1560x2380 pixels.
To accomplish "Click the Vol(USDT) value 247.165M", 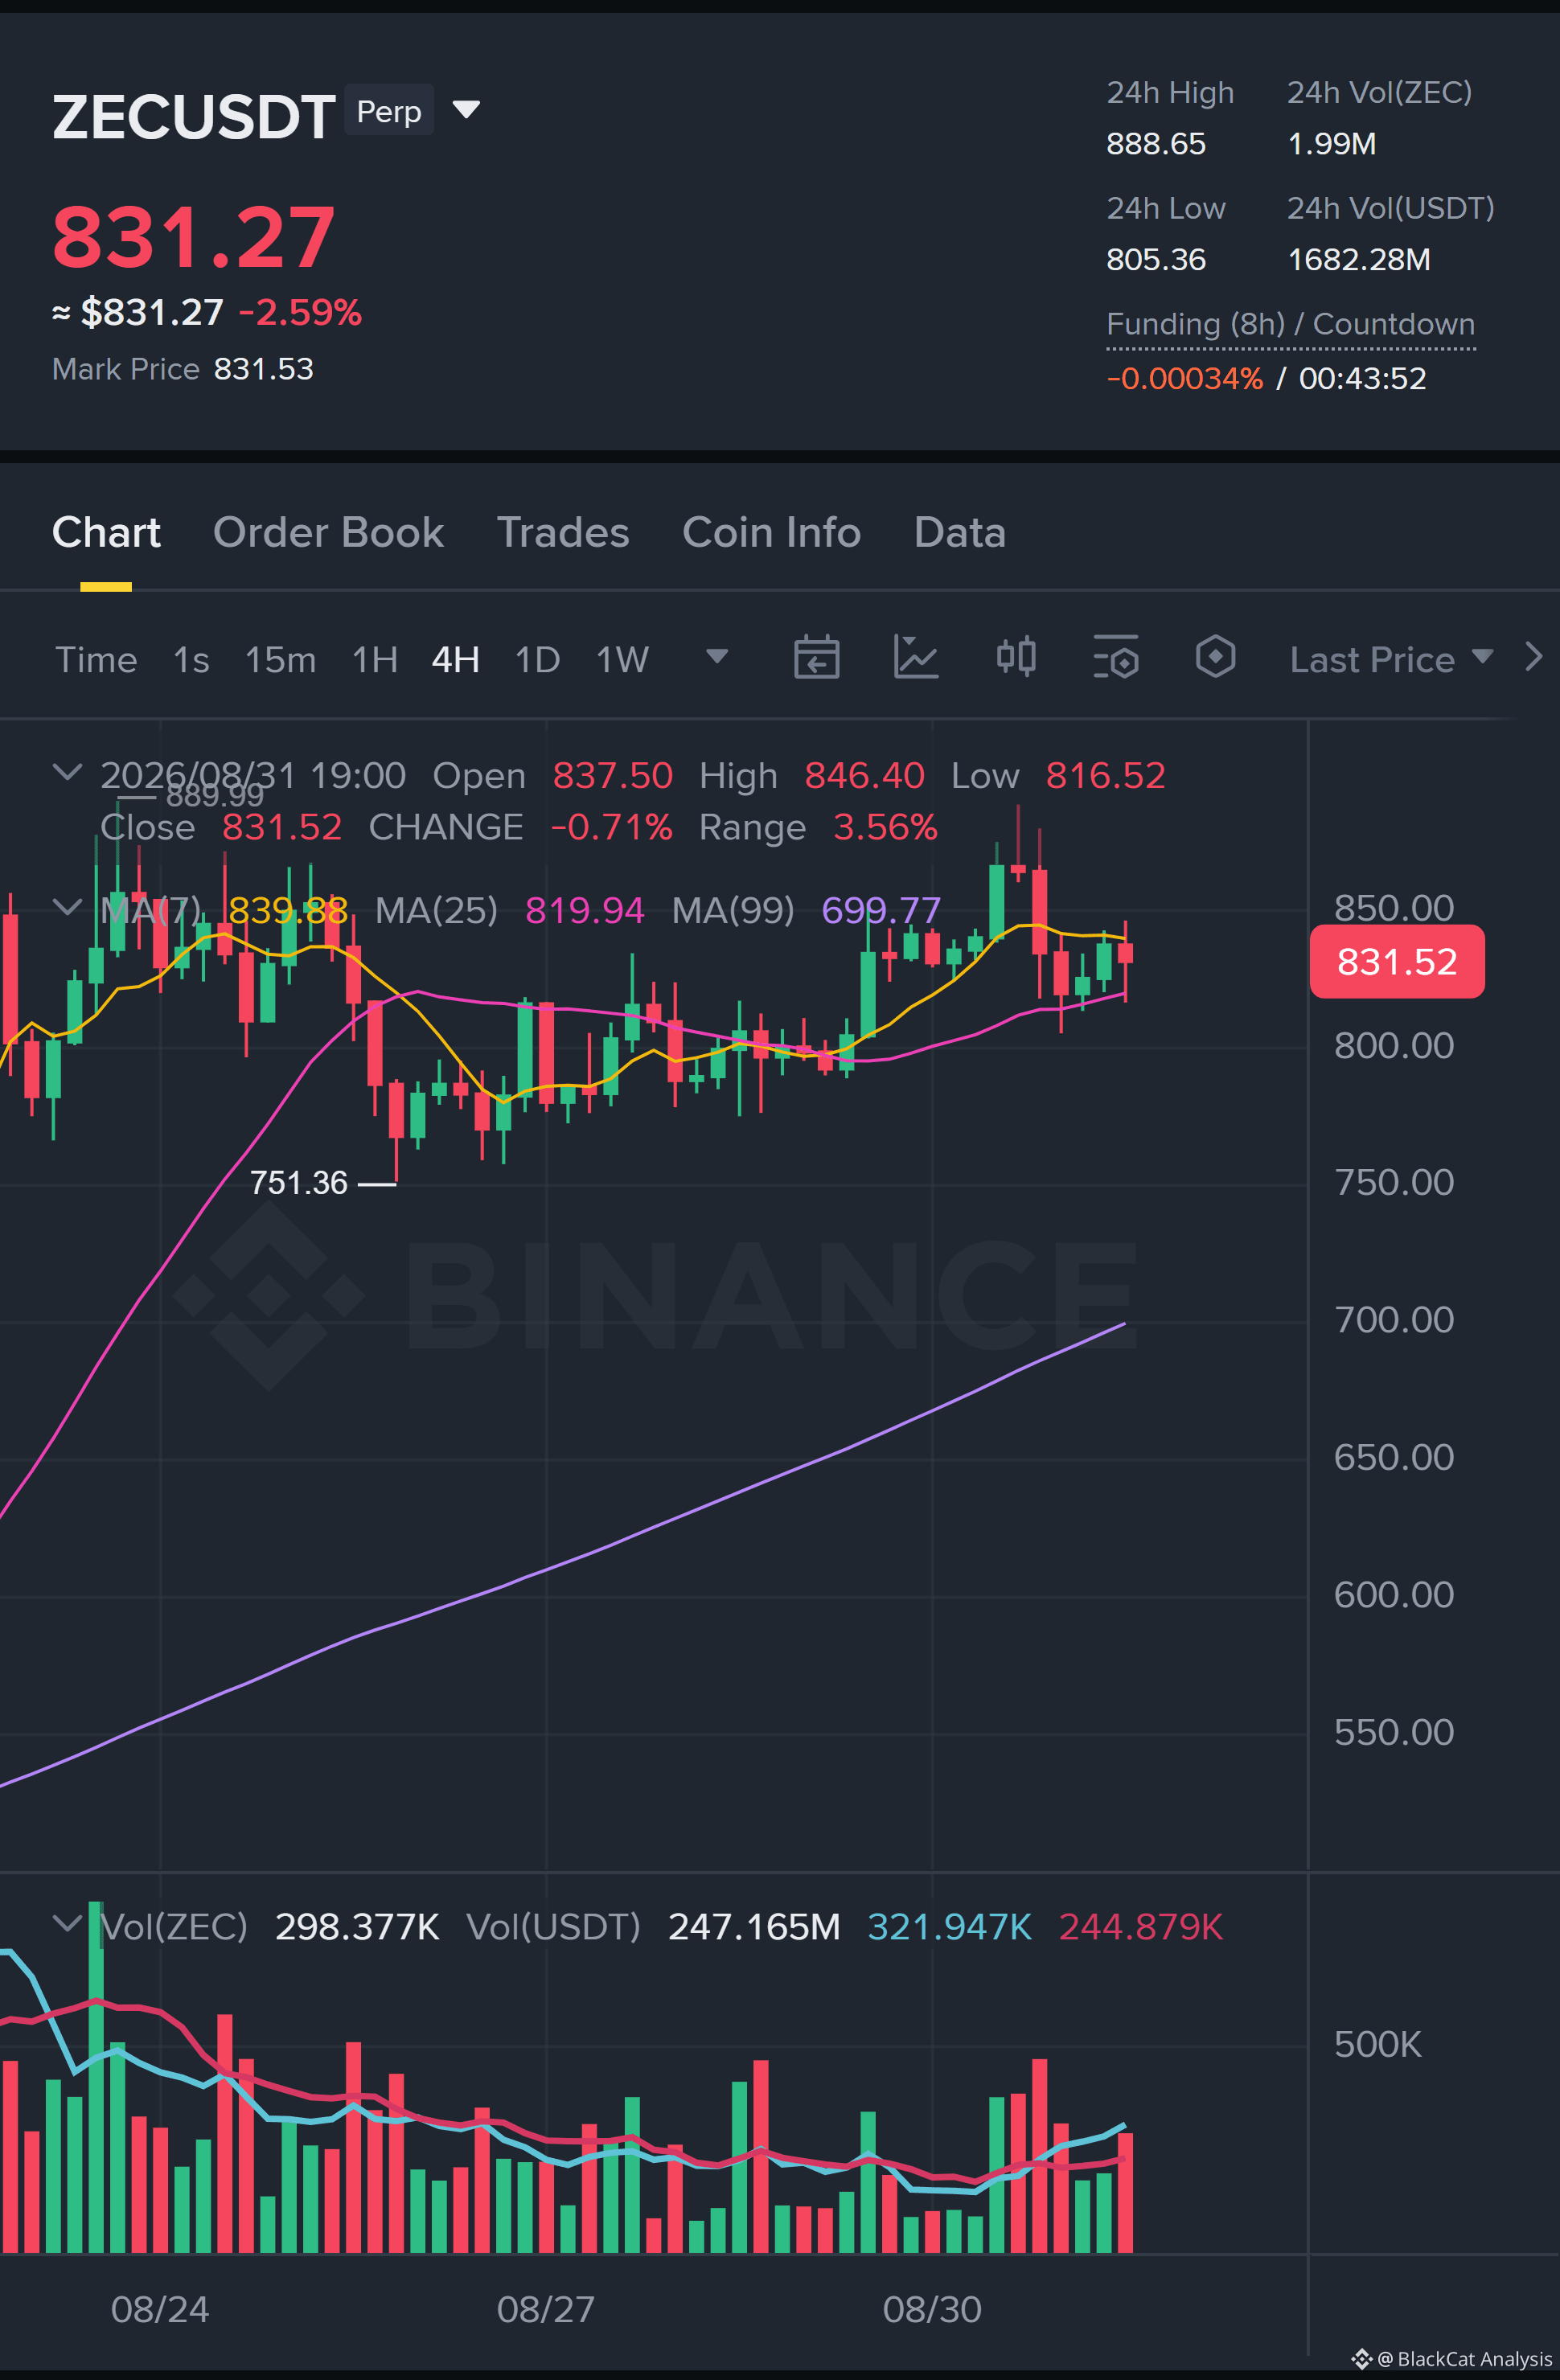I will (x=754, y=1926).
